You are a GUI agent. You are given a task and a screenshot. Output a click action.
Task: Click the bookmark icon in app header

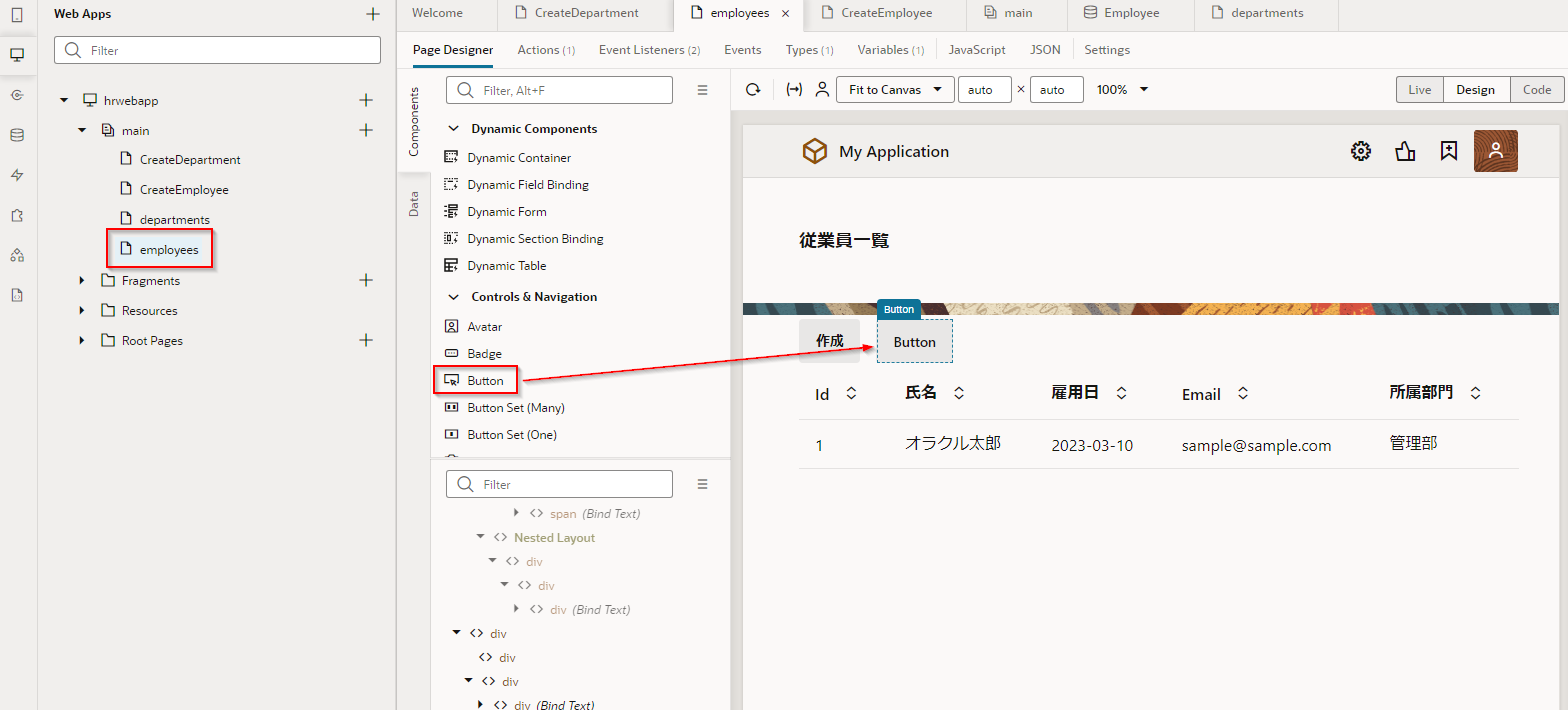[x=1448, y=151]
